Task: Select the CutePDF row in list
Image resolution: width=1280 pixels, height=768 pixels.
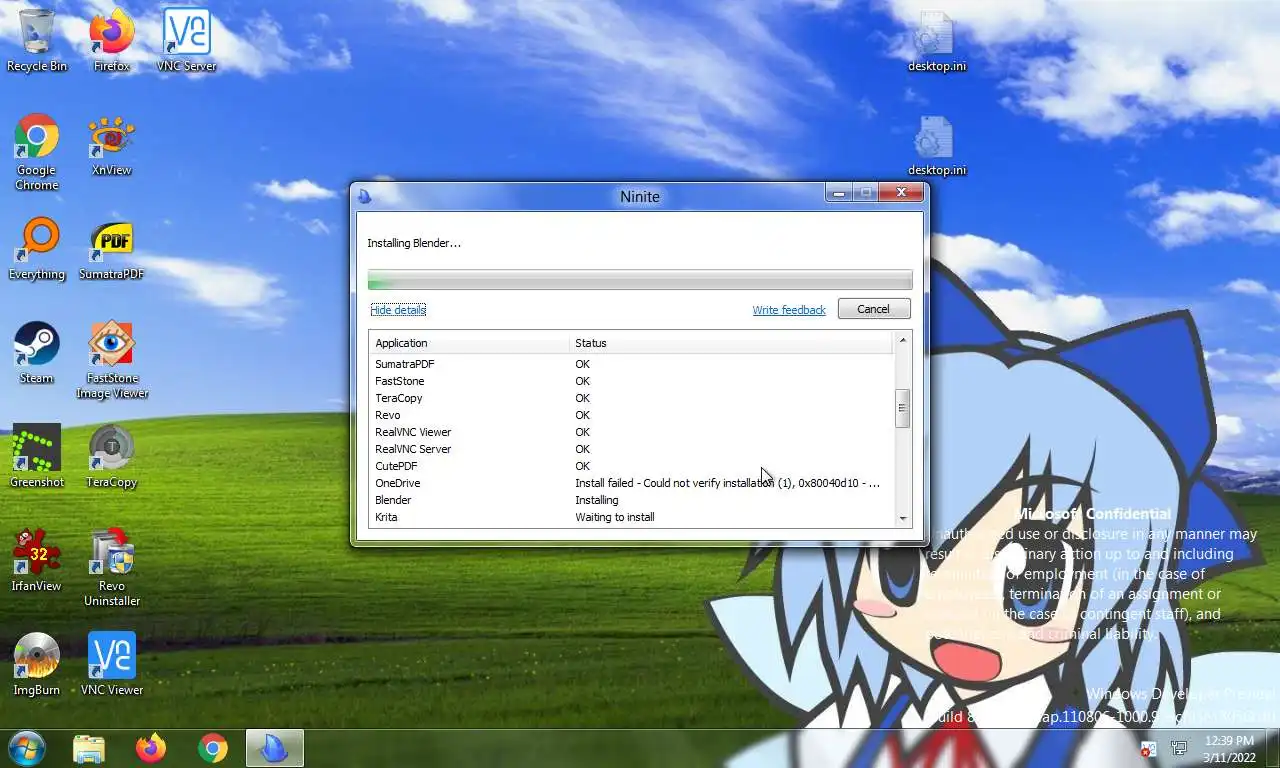Action: click(630, 466)
